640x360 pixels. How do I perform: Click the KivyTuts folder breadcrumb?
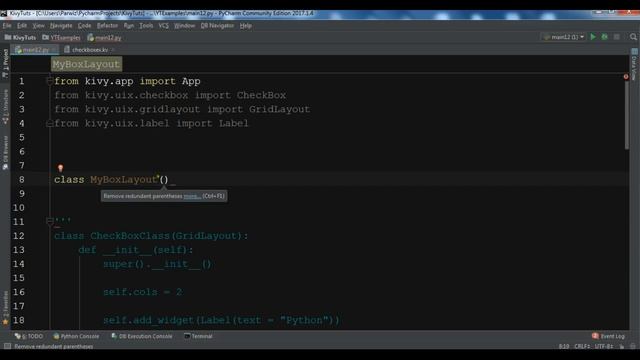tap(20, 38)
